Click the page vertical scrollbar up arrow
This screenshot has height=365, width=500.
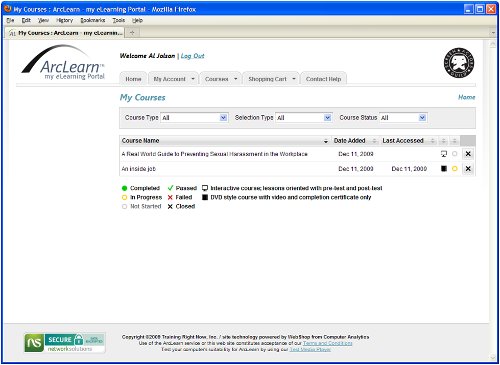(493, 44)
